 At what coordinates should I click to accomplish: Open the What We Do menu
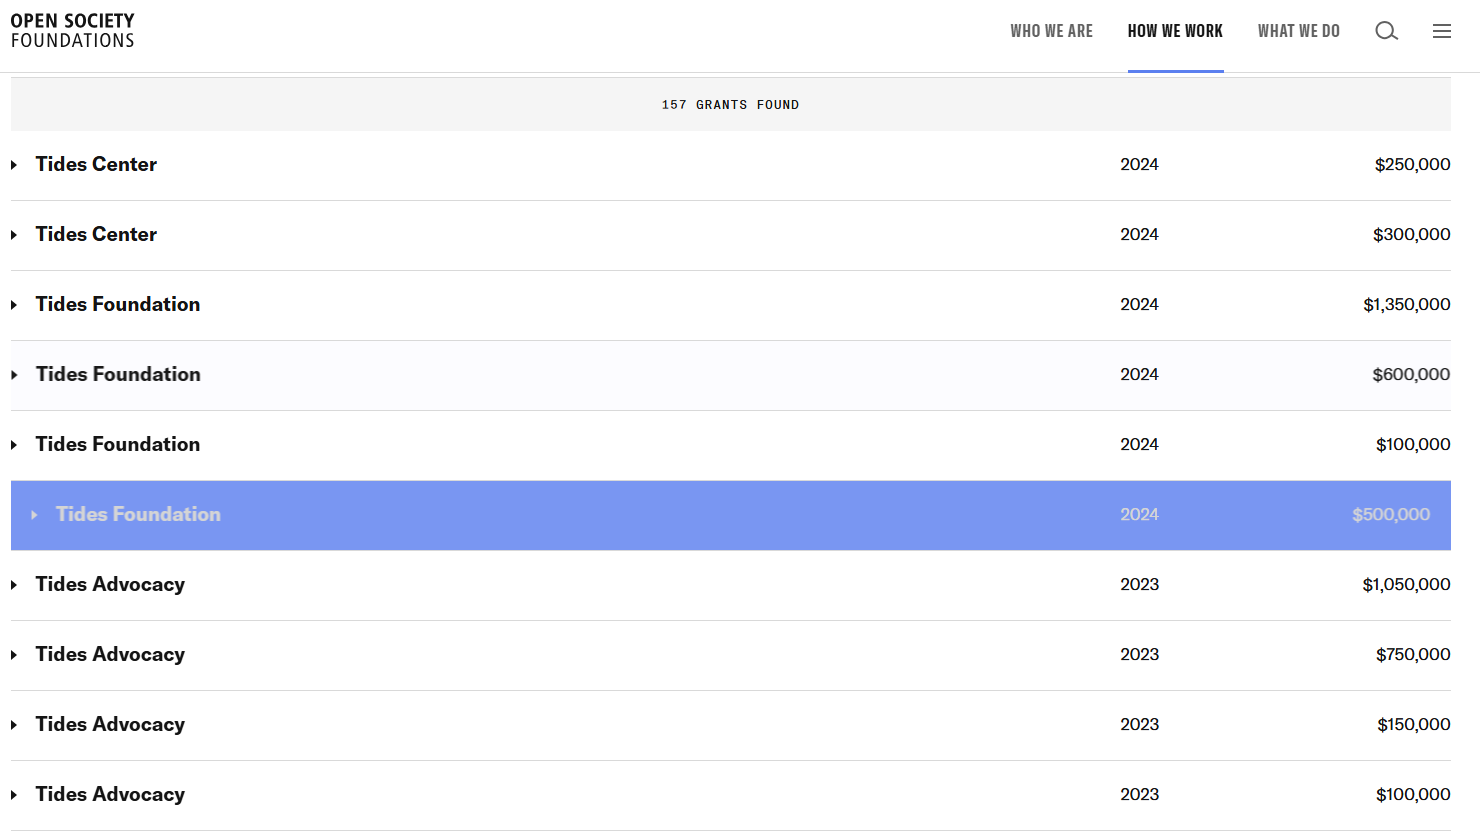tap(1298, 31)
